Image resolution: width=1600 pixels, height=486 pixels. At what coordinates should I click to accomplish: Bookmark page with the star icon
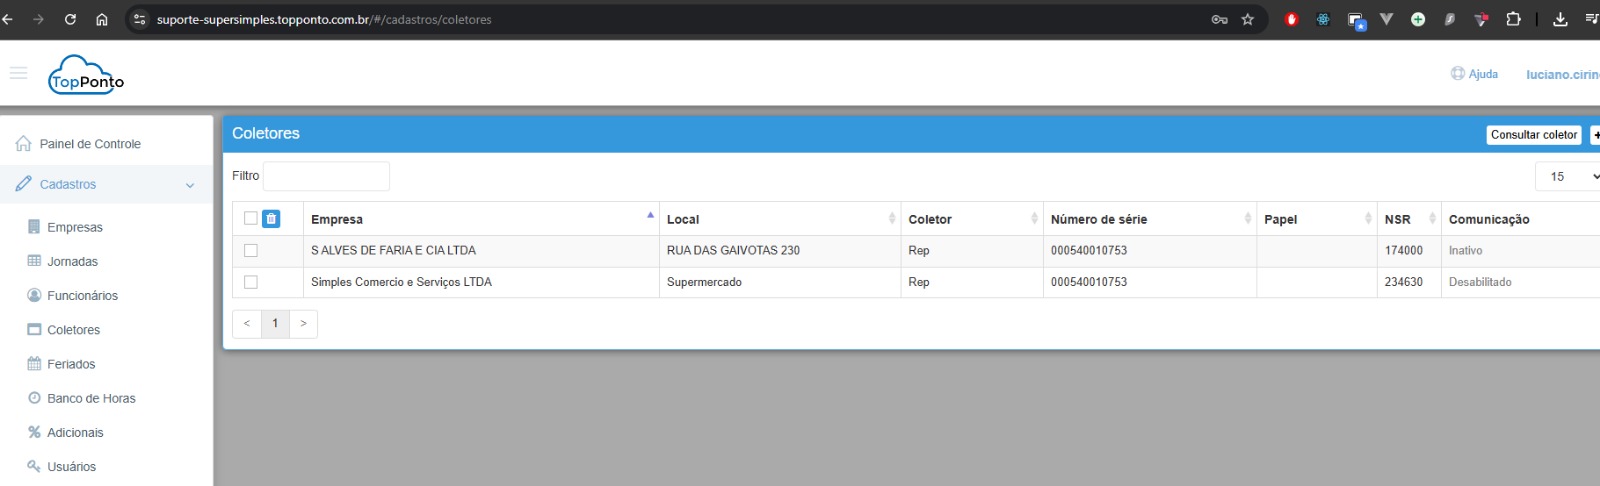tap(1248, 19)
